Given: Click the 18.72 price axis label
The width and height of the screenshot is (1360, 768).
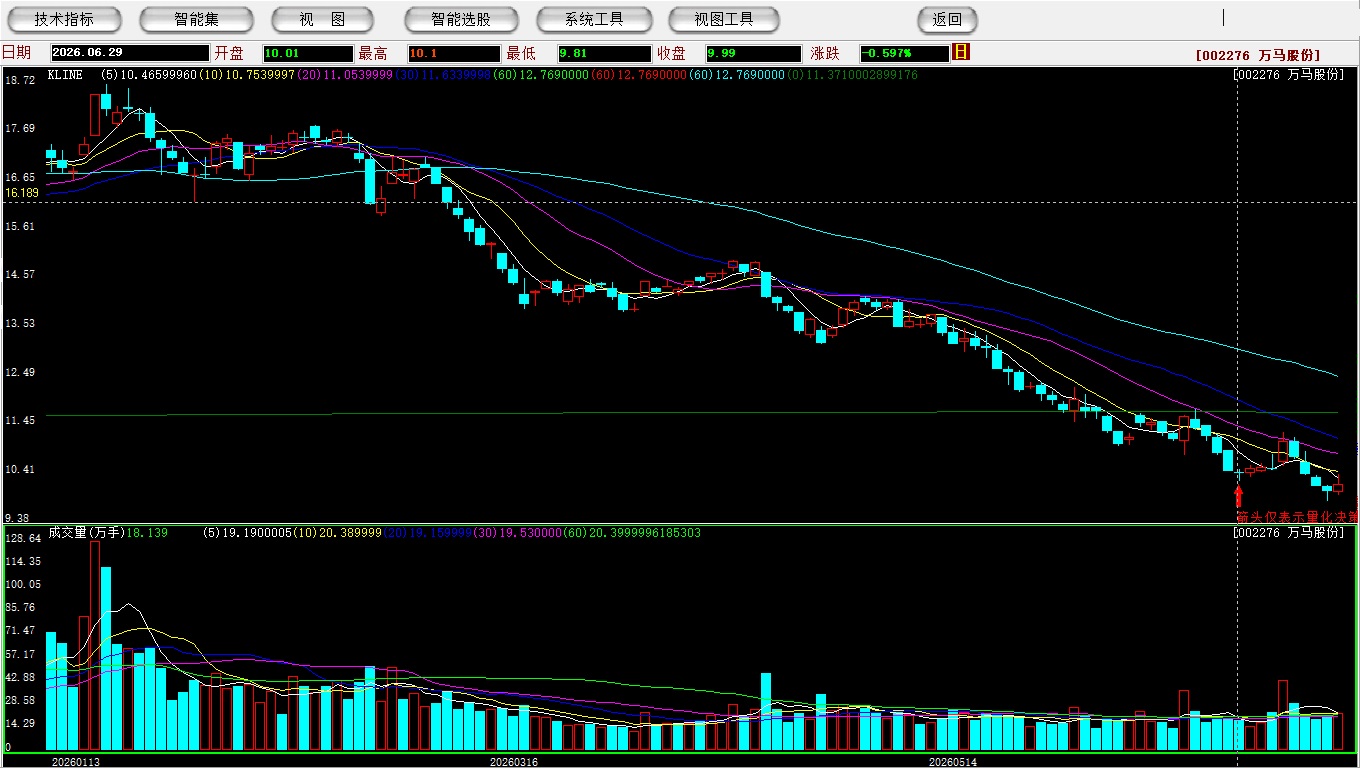Looking at the screenshot, I should pyautogui.click(x=20, y=79).
